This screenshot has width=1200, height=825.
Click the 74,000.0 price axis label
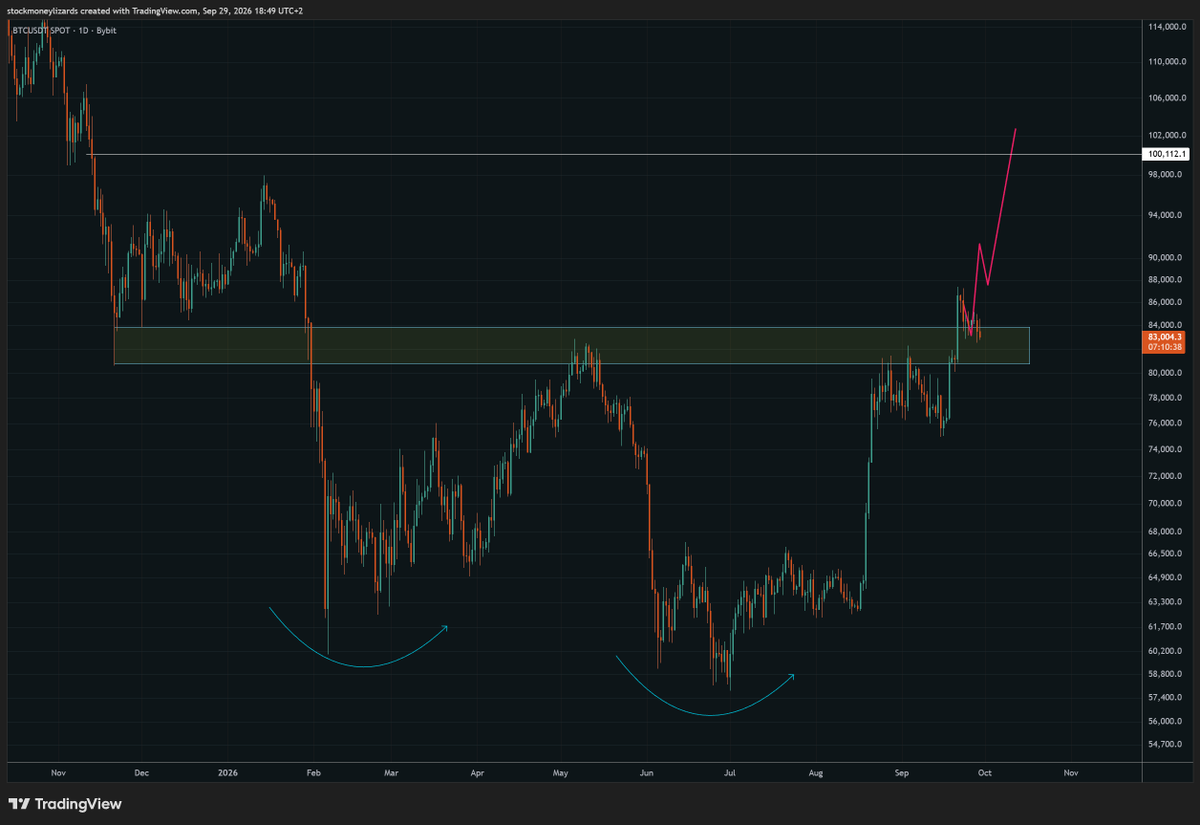[1167, 449]
